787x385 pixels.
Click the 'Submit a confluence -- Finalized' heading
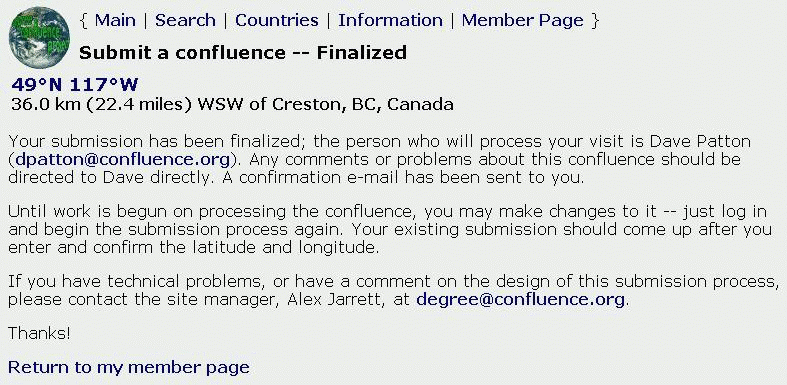tap(243, 52)
